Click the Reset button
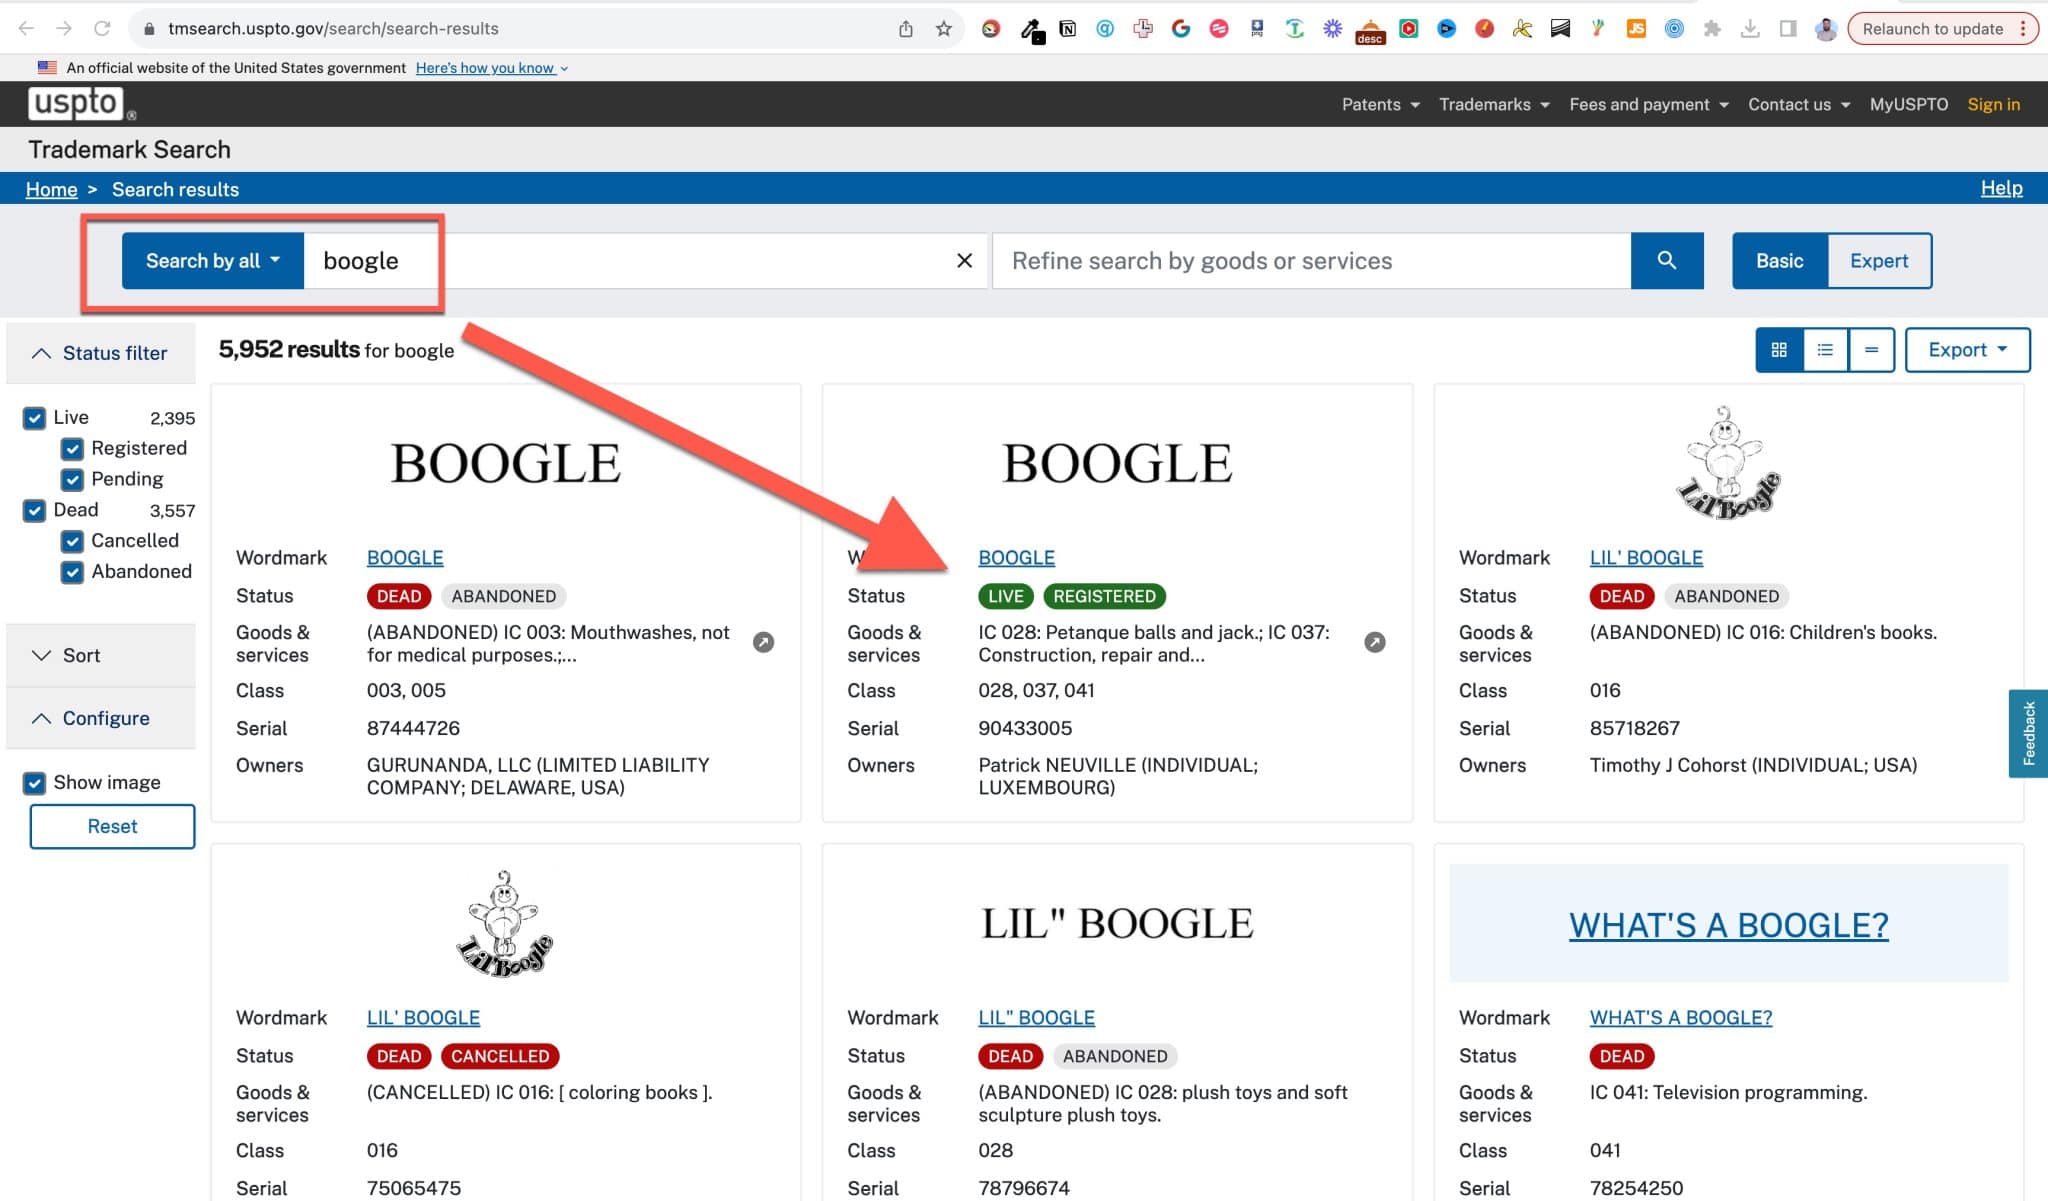2048x1201 pixels. [x=112, y=826]
